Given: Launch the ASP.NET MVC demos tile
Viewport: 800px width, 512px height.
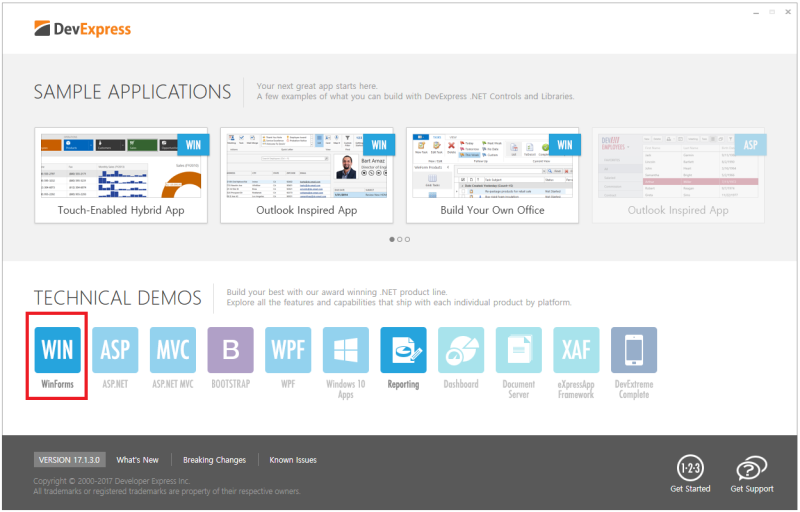Looking at the screenshot, I should tap(173, 350).
